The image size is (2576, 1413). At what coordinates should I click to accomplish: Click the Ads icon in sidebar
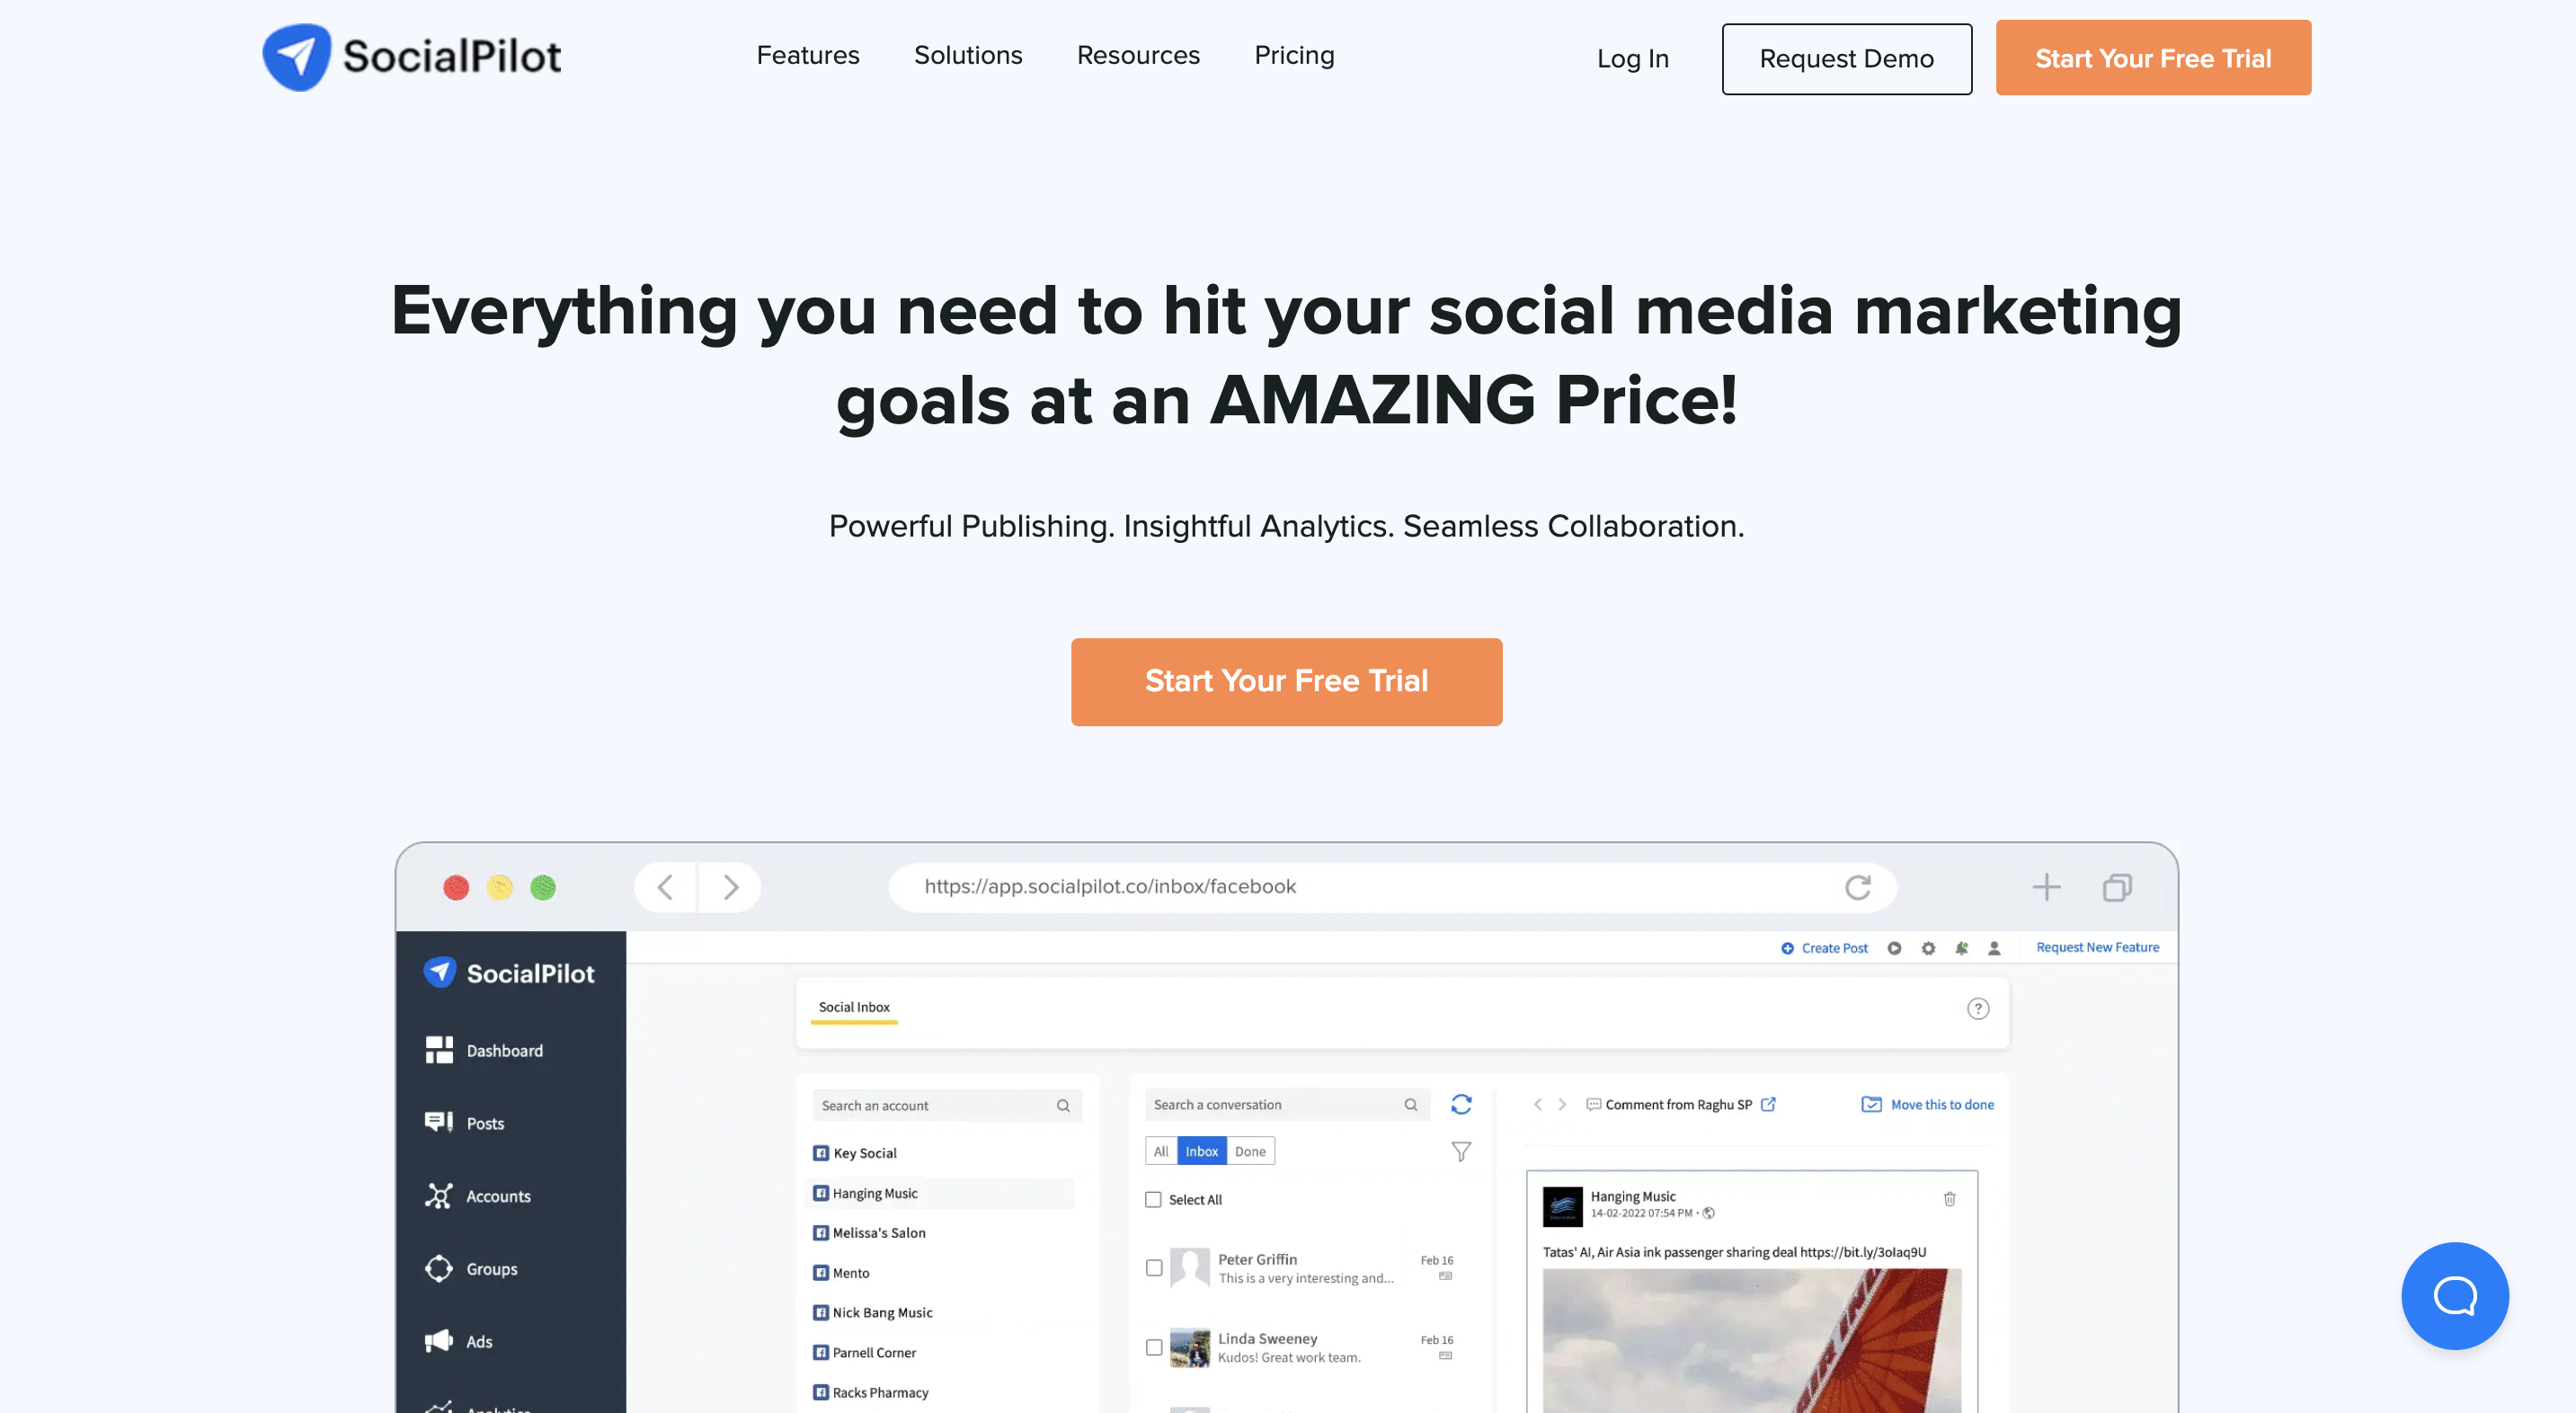(x=440, y=1340)
